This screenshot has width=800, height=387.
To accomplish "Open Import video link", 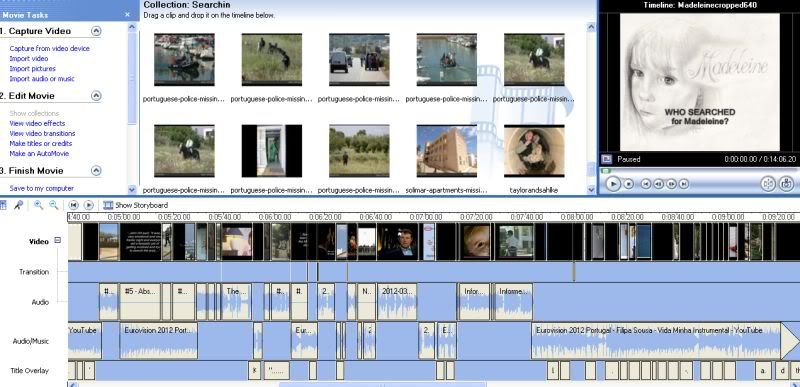I will (x=29, y=59).
